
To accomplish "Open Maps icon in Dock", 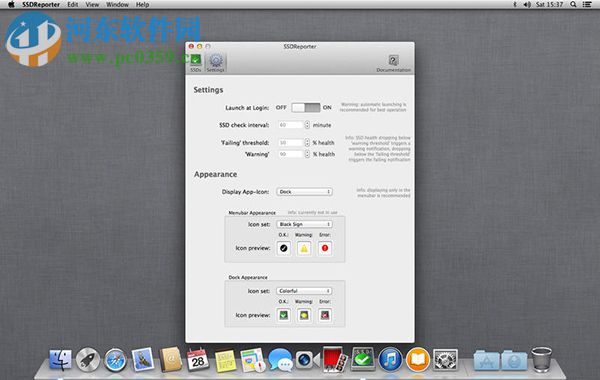I will tap(253, 360).
